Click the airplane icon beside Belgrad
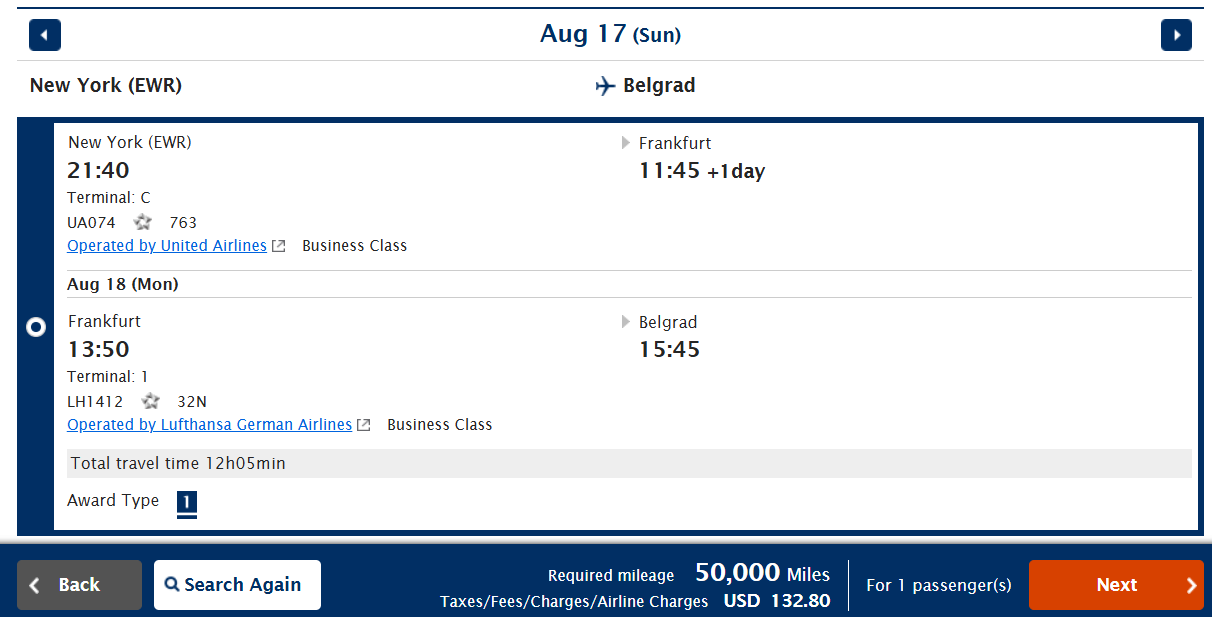 coord(605,86)
